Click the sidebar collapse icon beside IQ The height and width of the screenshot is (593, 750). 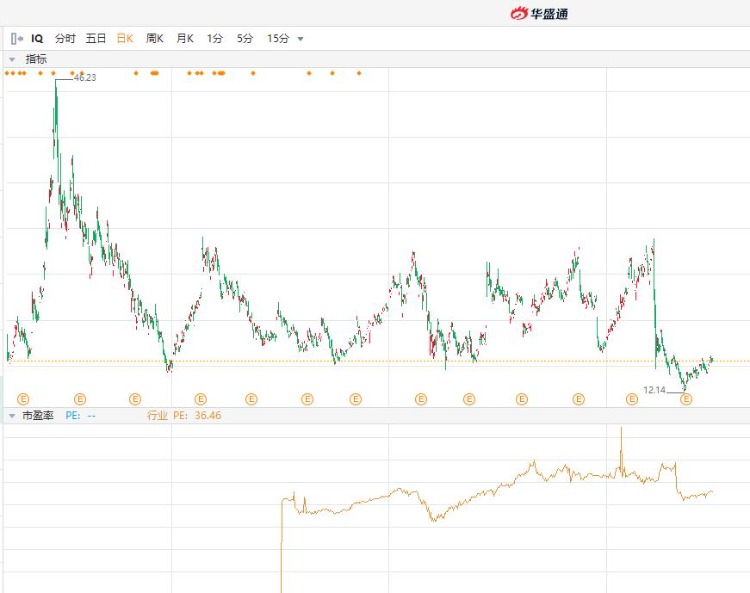[x=16, y=38]
